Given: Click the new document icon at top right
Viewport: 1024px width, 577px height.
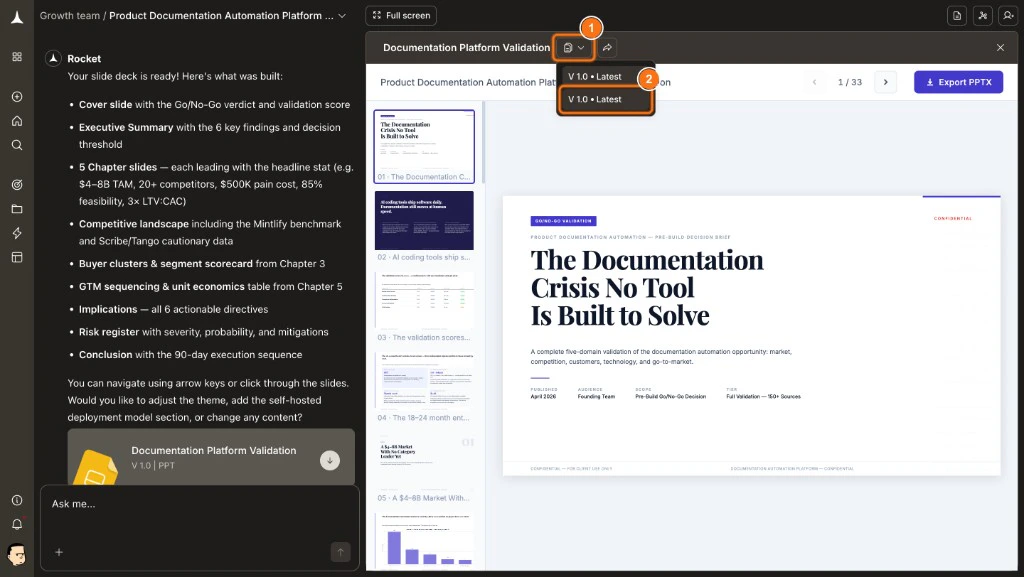Looking at the screenshot, I should (955, 15).
